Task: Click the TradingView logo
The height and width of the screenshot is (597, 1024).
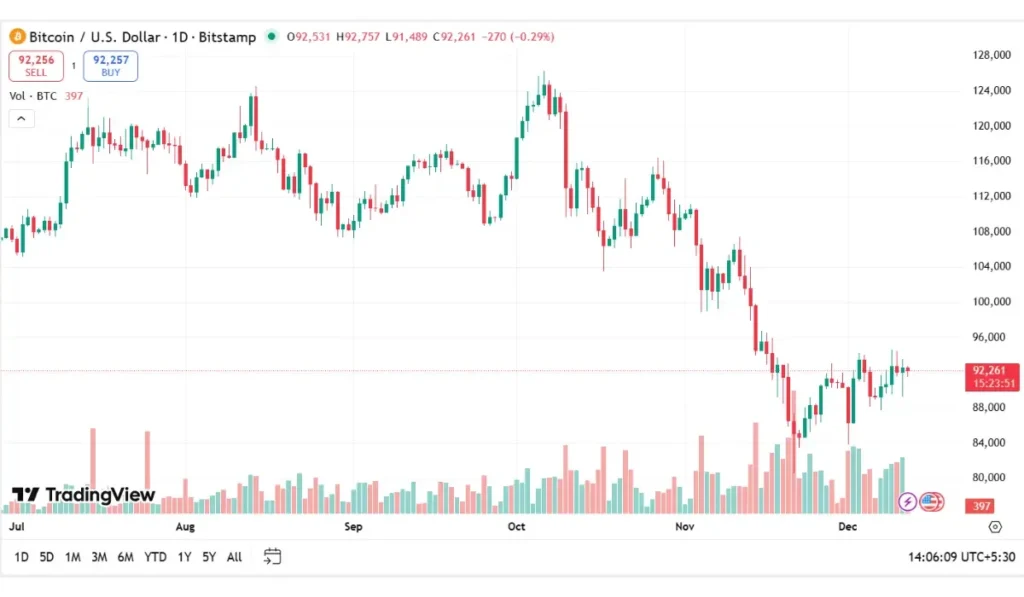Action: [84, 495]
